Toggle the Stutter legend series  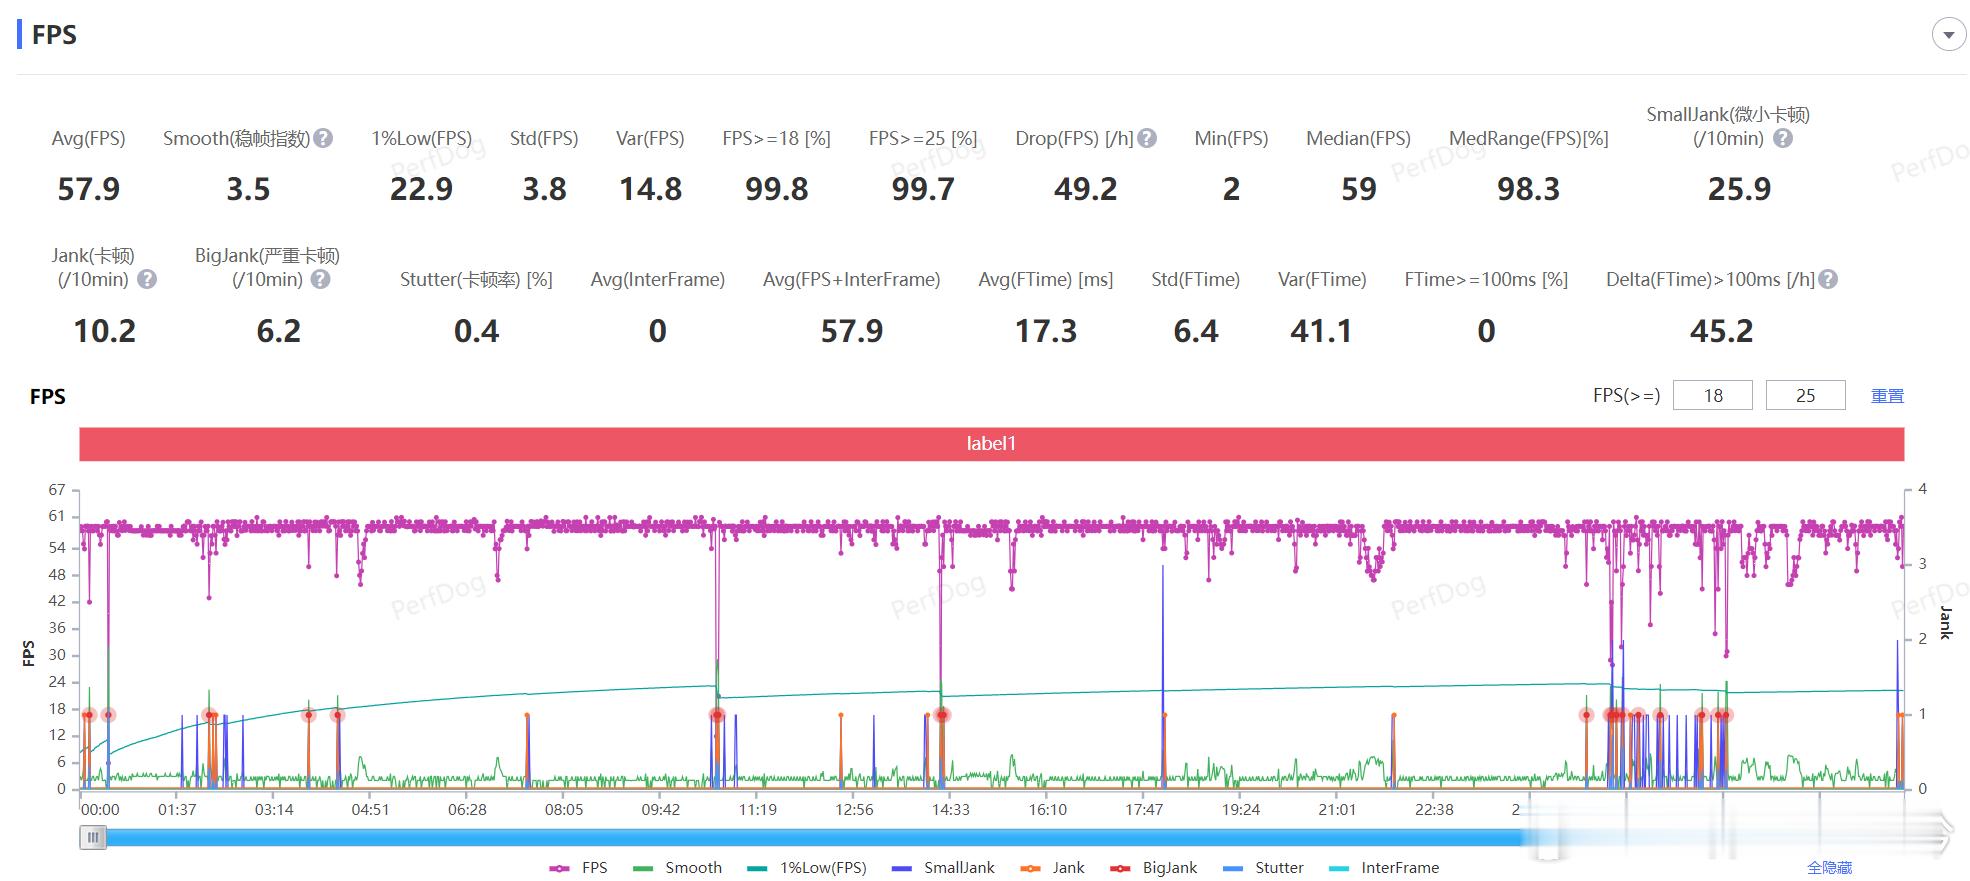tap(1263, 868)
